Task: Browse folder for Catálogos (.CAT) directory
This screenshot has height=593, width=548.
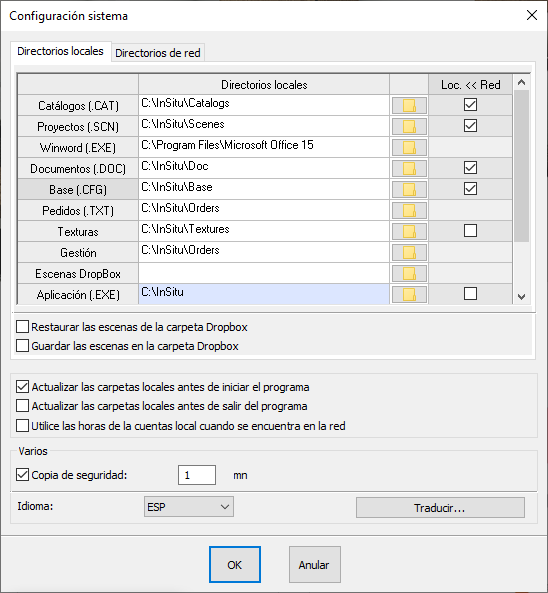Action: coord(409,105)
